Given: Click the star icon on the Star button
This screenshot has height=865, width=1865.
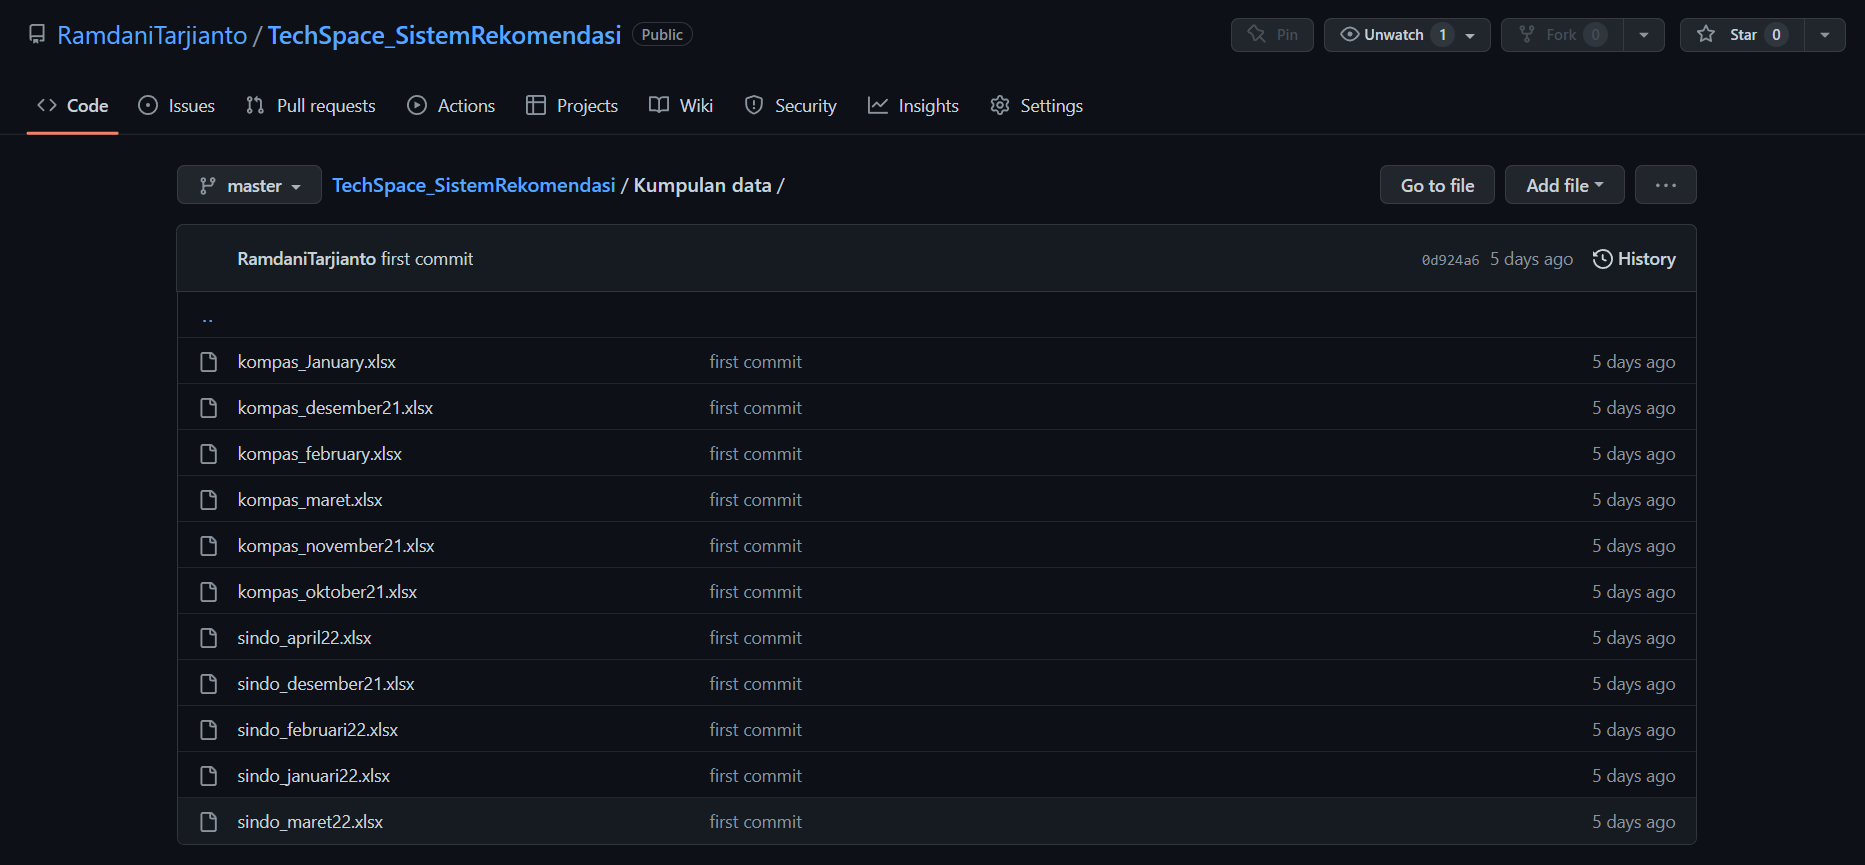Looking at the screenshot, I should click(1706, 34).
